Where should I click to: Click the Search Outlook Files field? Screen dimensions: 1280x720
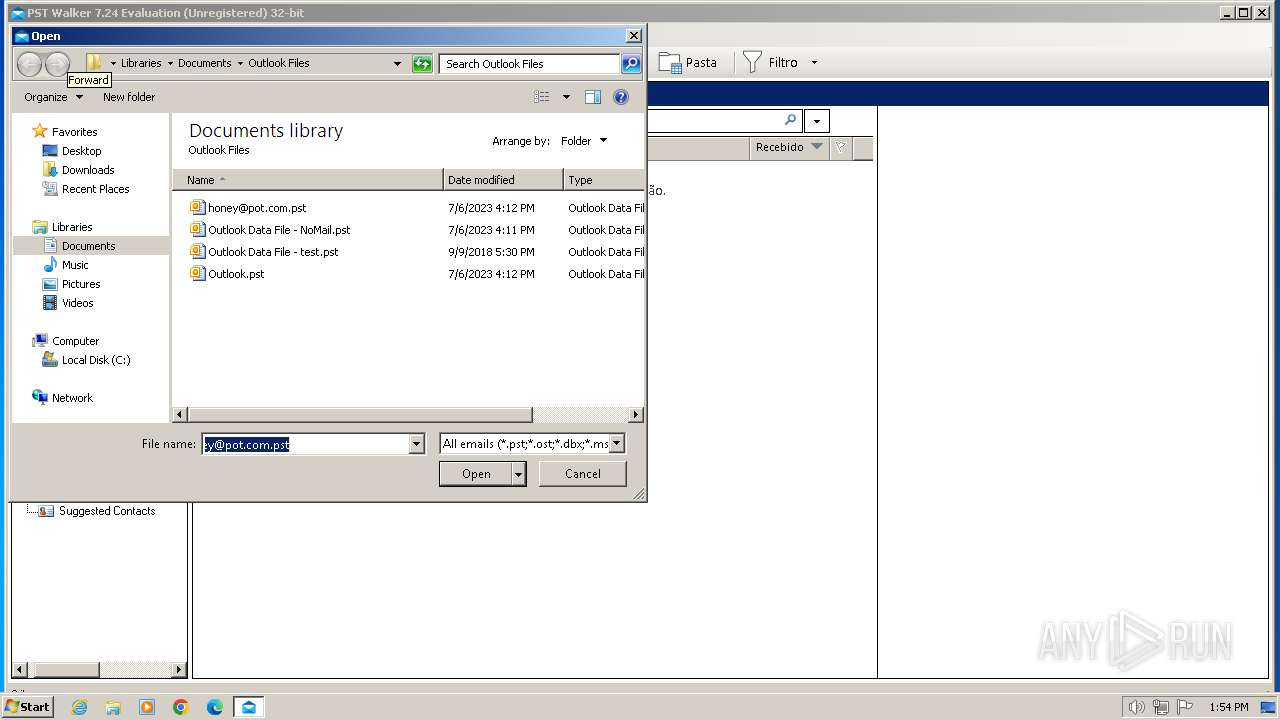pyautogui.click(x=529, y=63)
